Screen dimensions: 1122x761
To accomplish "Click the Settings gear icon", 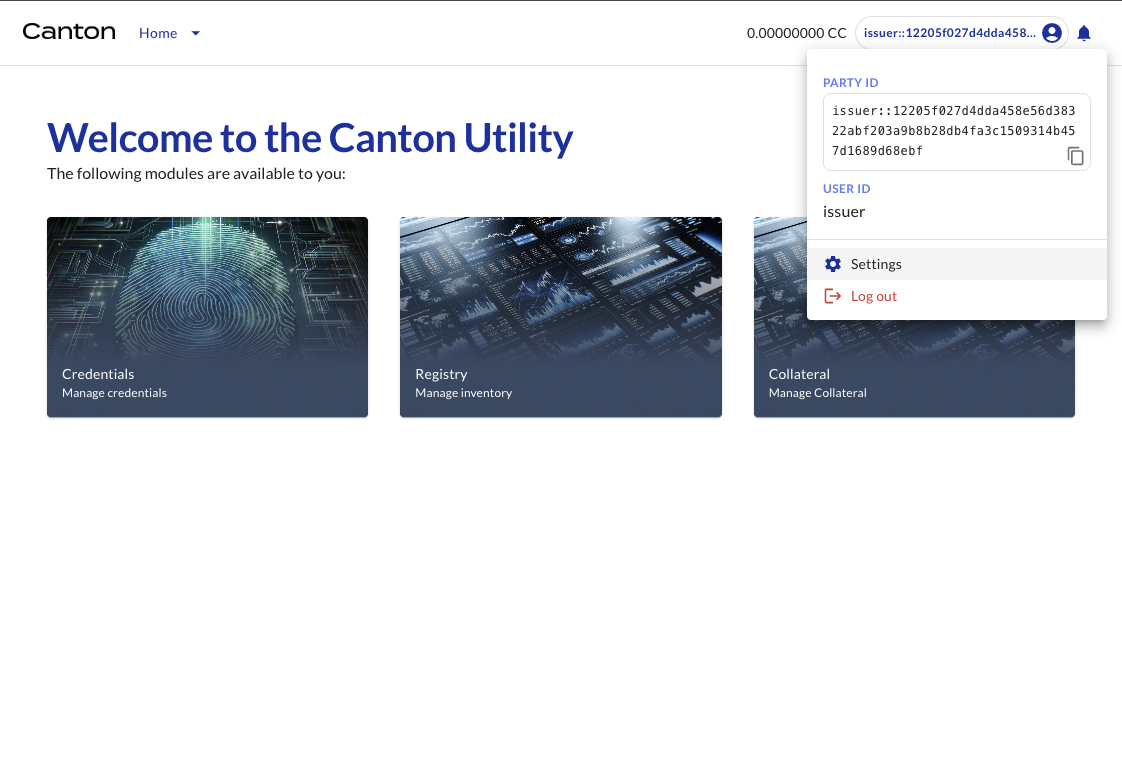I will click(833, 263).
